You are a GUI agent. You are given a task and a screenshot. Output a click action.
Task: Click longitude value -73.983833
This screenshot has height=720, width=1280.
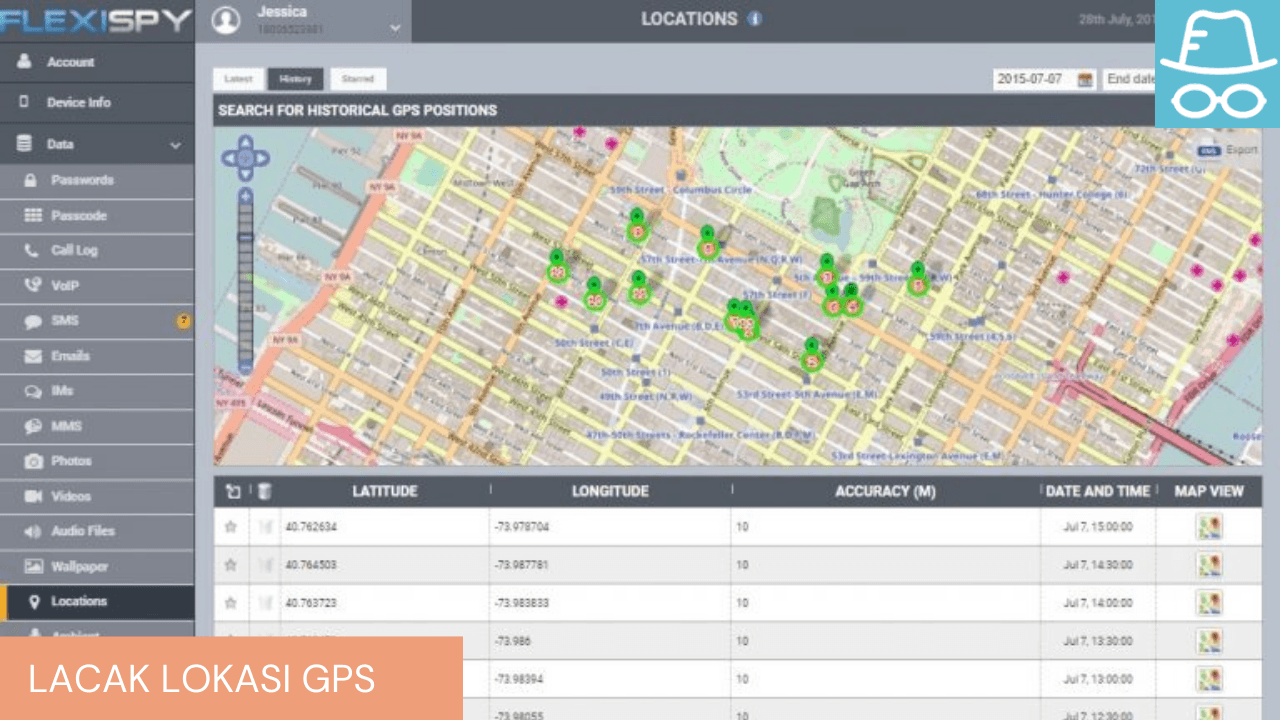click(522, 603)
